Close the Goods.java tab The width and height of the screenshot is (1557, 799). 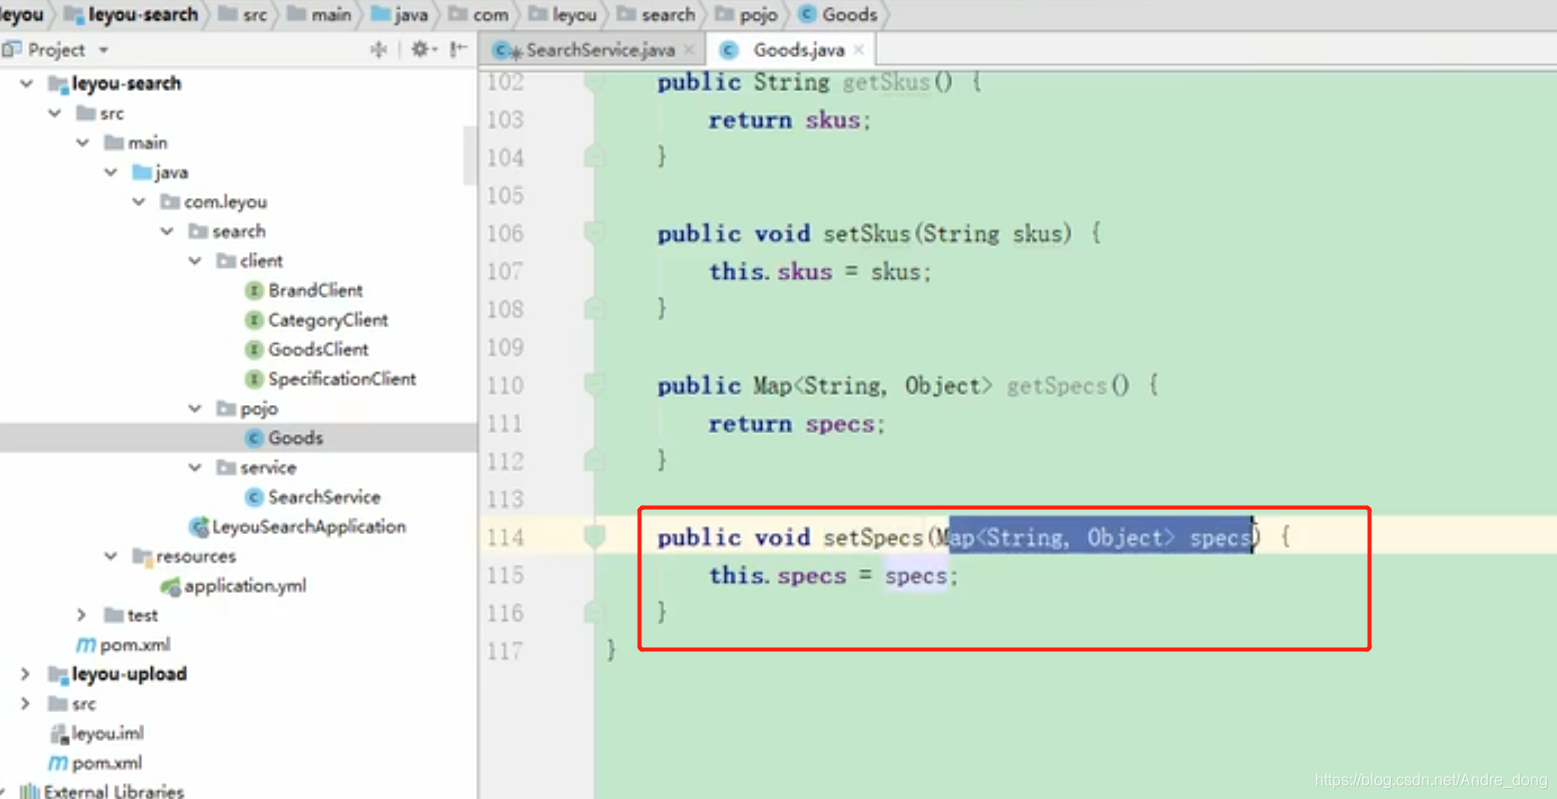(x=859, y=49)
